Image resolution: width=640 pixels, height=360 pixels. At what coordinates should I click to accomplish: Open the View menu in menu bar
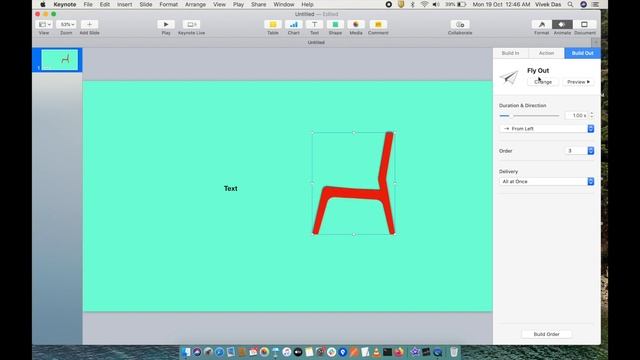click(219, 4)
